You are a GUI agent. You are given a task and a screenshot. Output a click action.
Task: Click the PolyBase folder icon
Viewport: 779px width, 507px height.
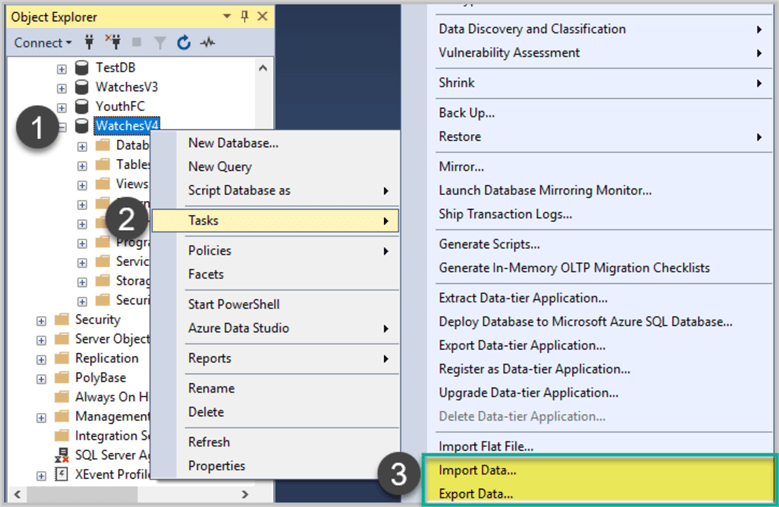pyautogui.click(x=62, y=377)
